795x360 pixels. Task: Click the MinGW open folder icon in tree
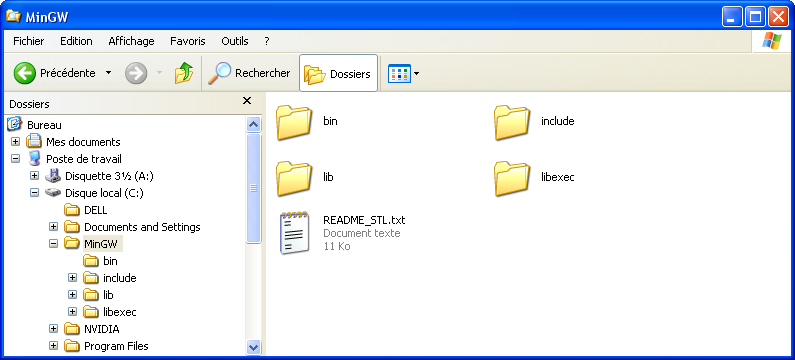tap(72, 244)
